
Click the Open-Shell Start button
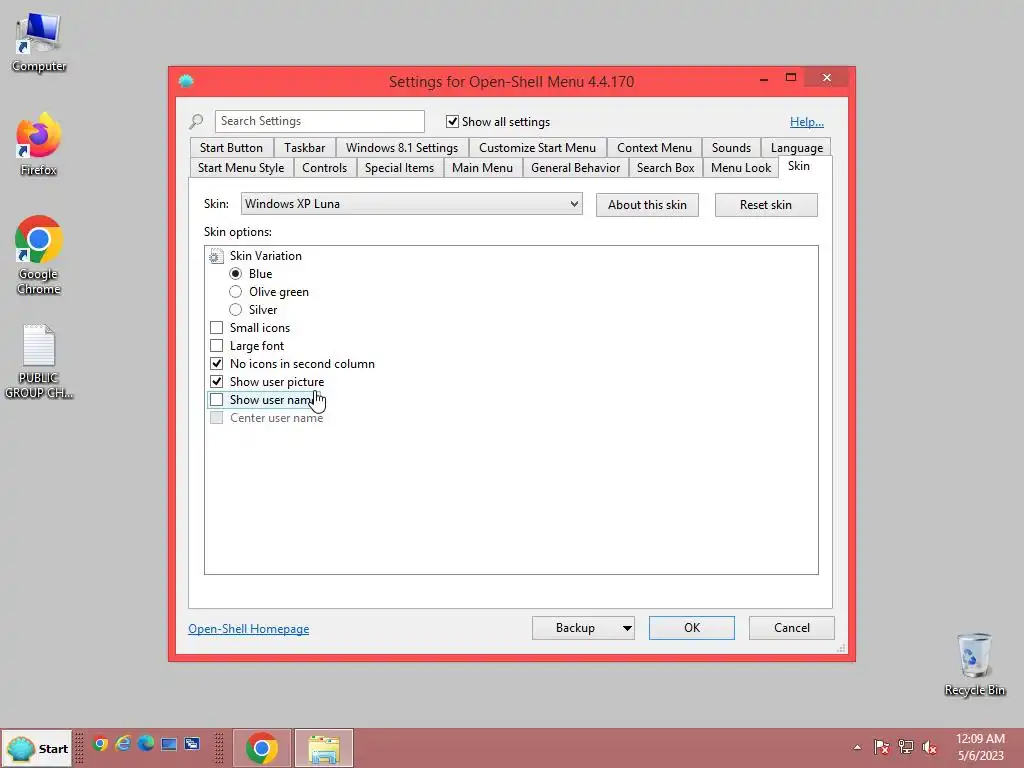pos(38,748)
